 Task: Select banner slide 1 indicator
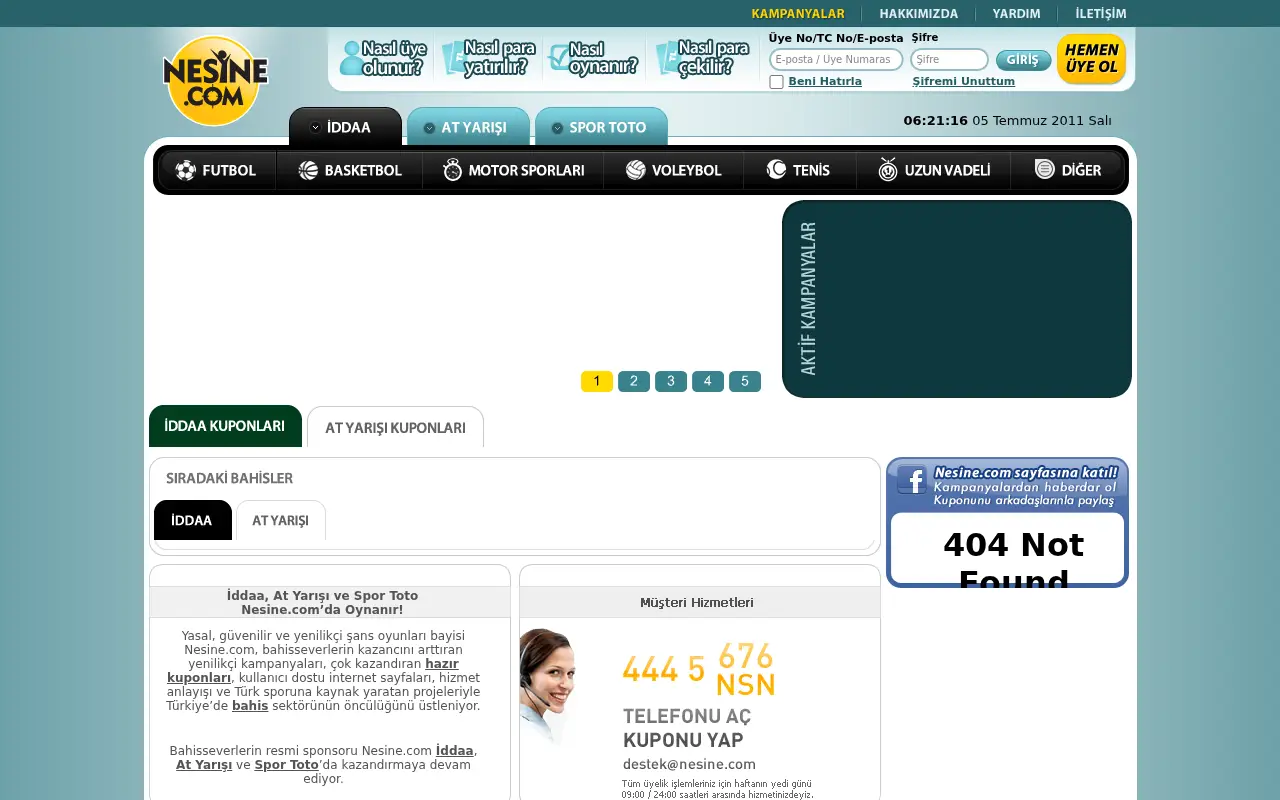pyautogui.click(x=597, y=381)
